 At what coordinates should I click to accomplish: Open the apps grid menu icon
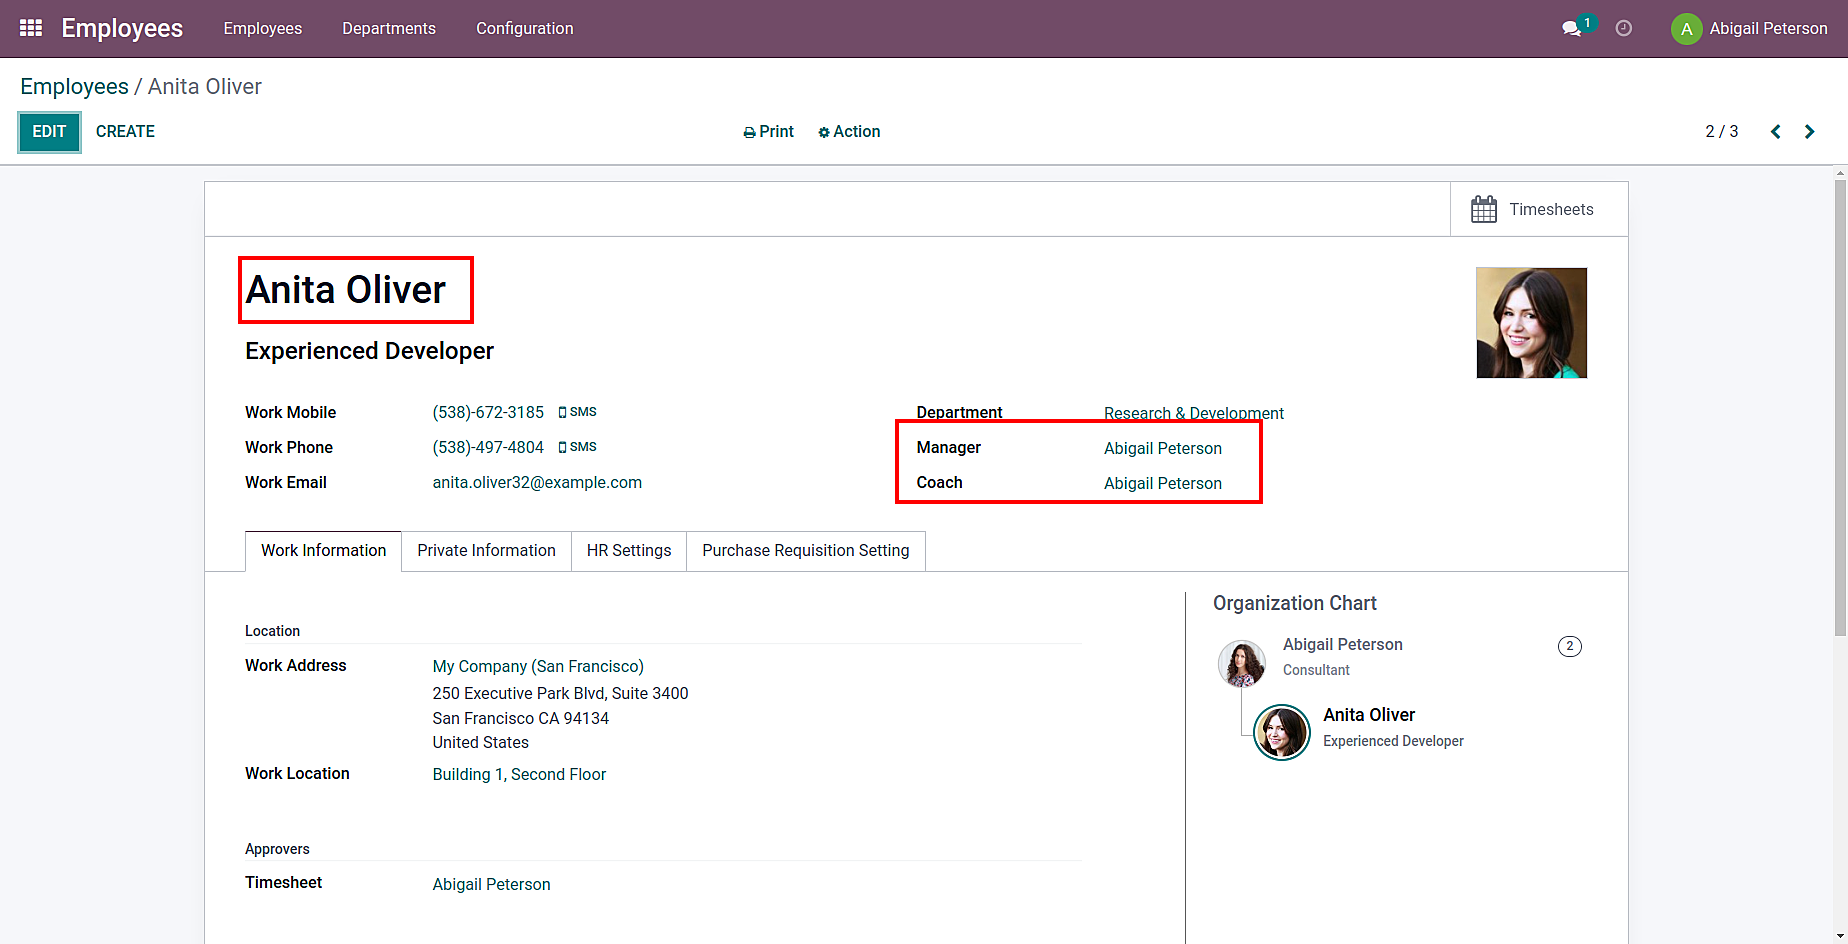click(31, 28)
